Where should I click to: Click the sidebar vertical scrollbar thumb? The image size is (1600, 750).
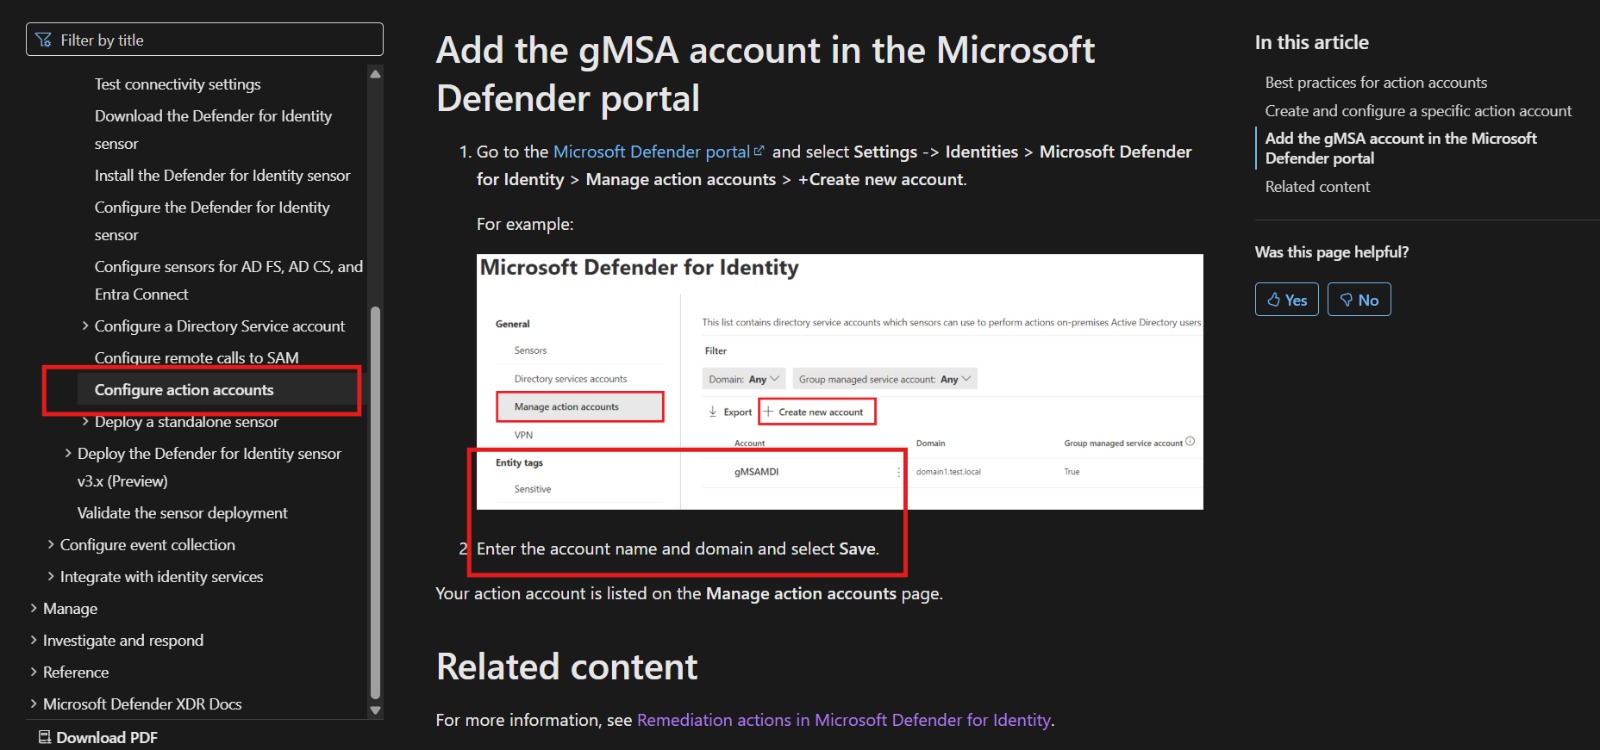click(x=375, y=502)
